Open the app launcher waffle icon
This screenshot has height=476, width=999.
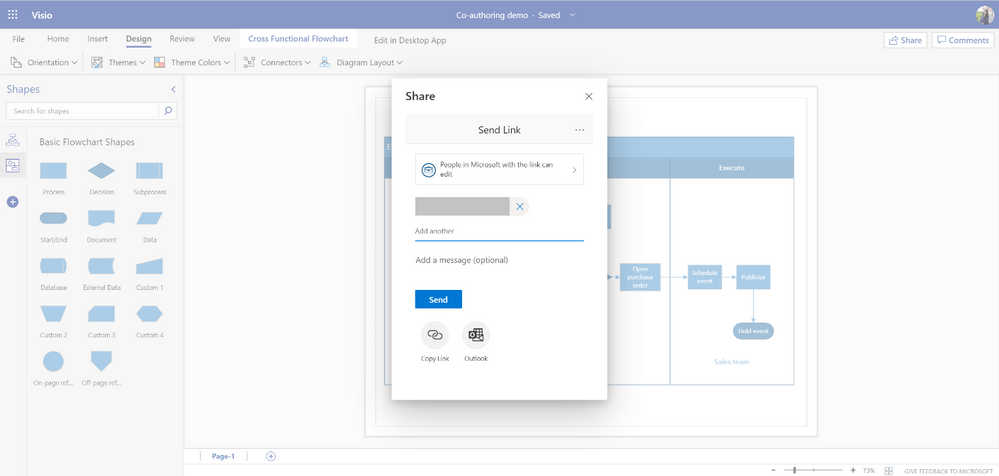pyautogui.click(x=13, y=15)
